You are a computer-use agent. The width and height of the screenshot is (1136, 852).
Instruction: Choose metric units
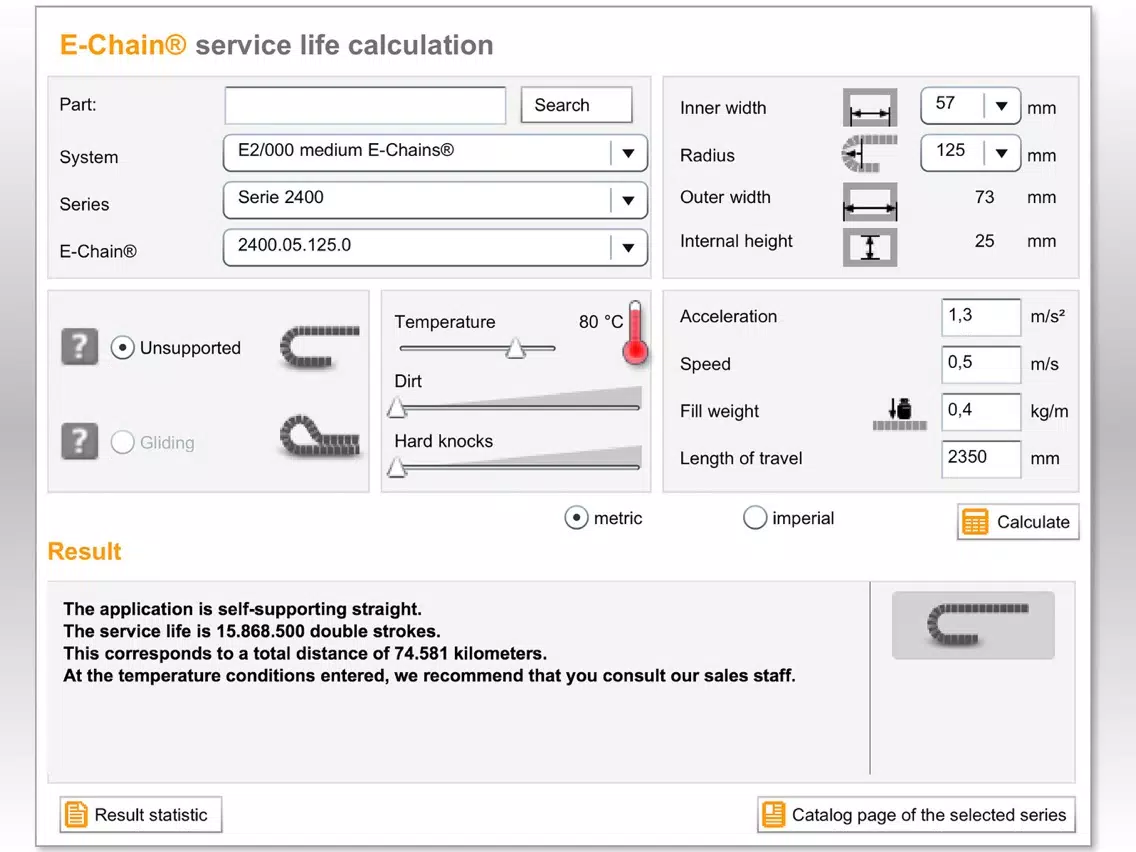tap(576, 518)
